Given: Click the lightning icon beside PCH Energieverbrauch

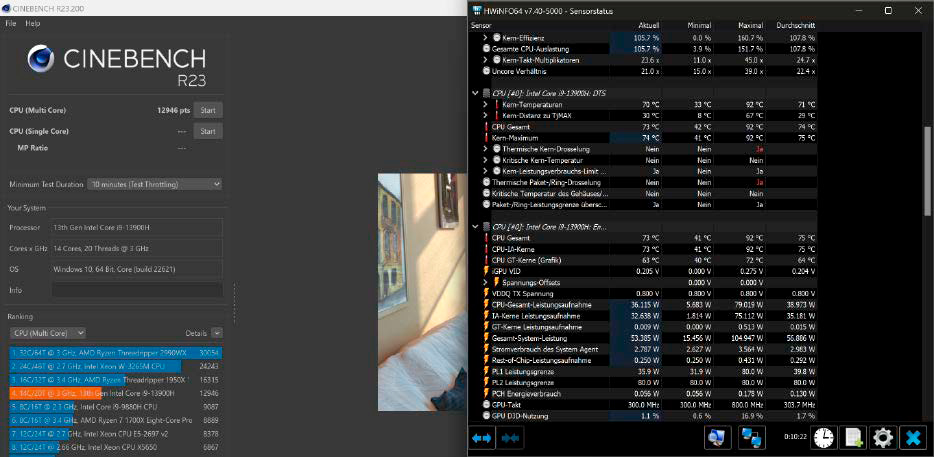Looking at the screenshot, I should click(x=486, y=394).
